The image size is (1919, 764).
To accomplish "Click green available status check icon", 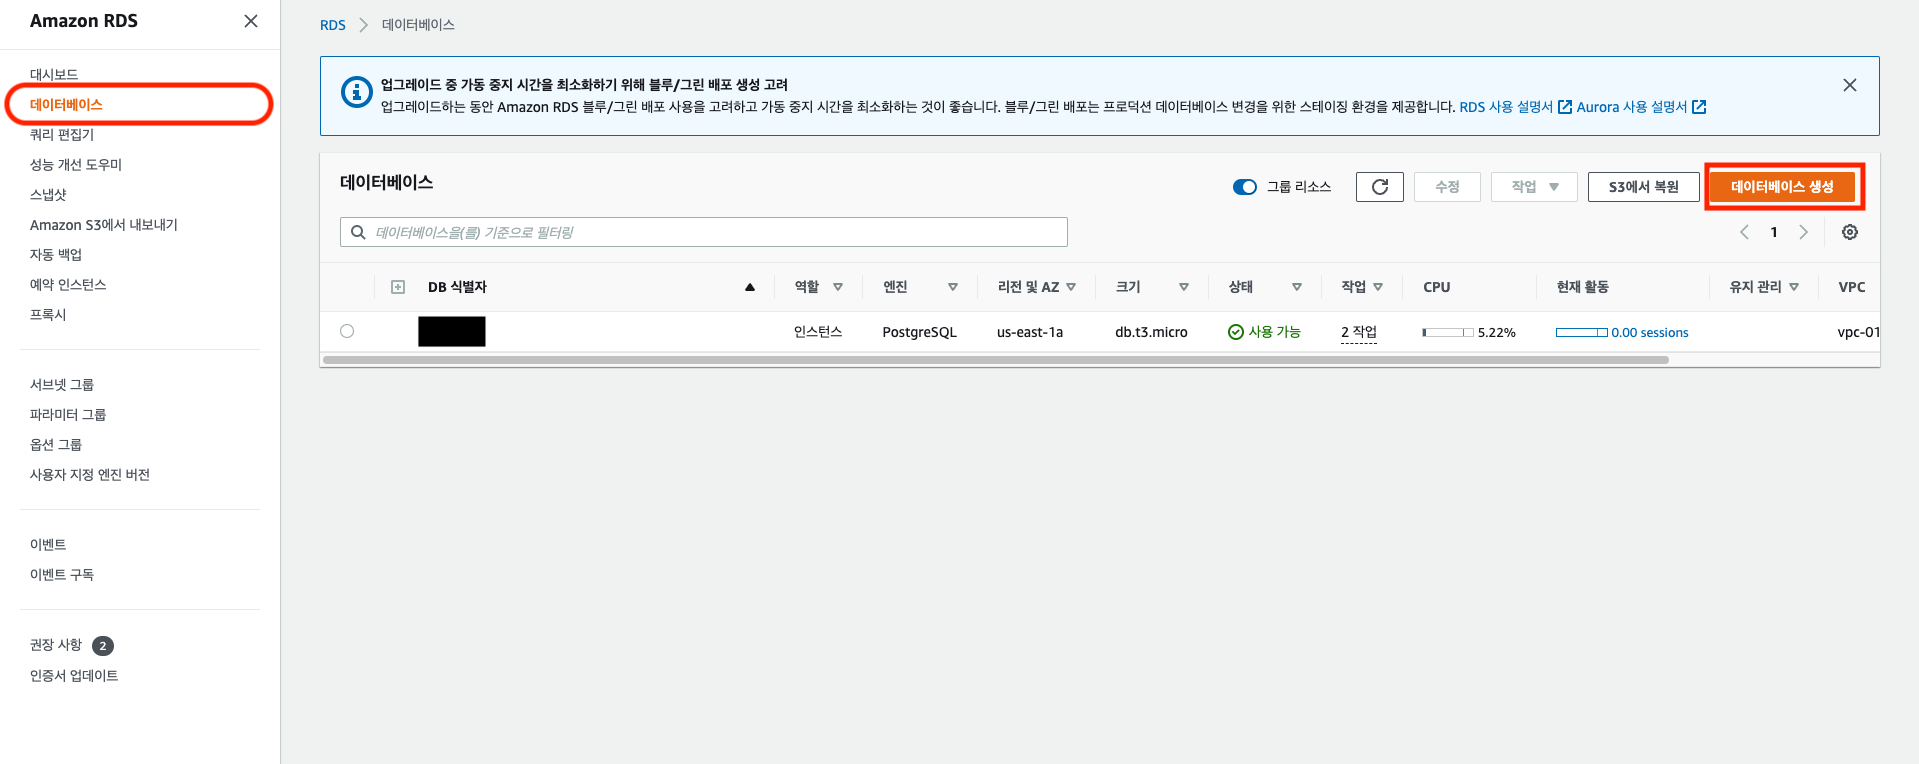I will (1236, 332).
